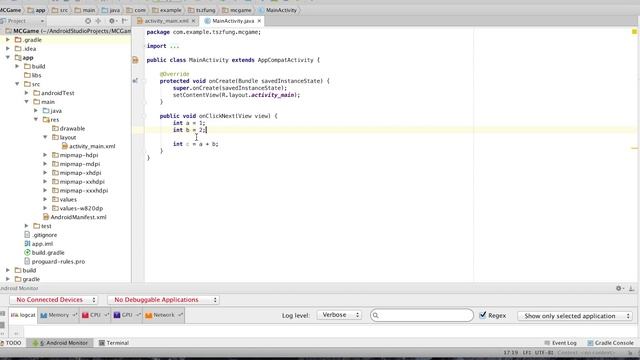This screenshot has width=640, height=360.
Task: Expand the values-w820dp folder
Action: (x=45, y=208)
